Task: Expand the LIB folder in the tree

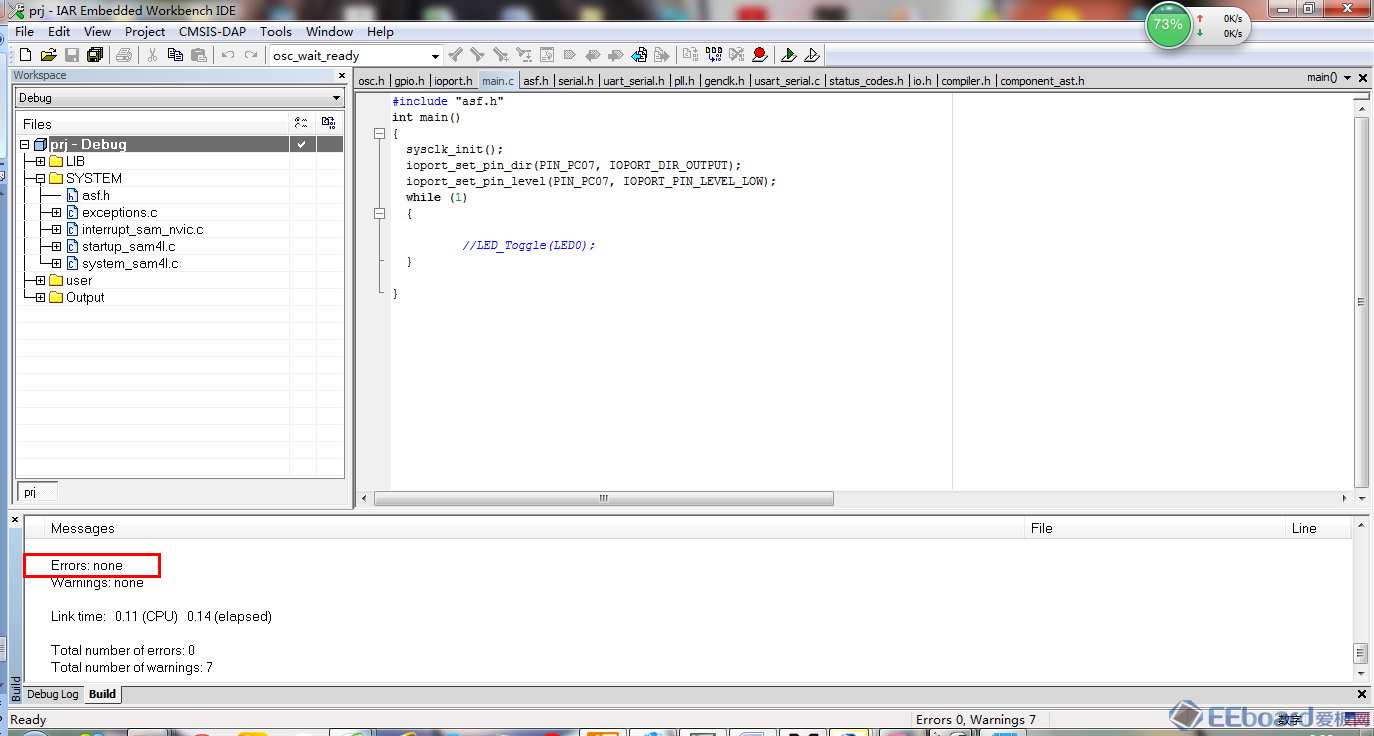Action: (x=40, y=161)
